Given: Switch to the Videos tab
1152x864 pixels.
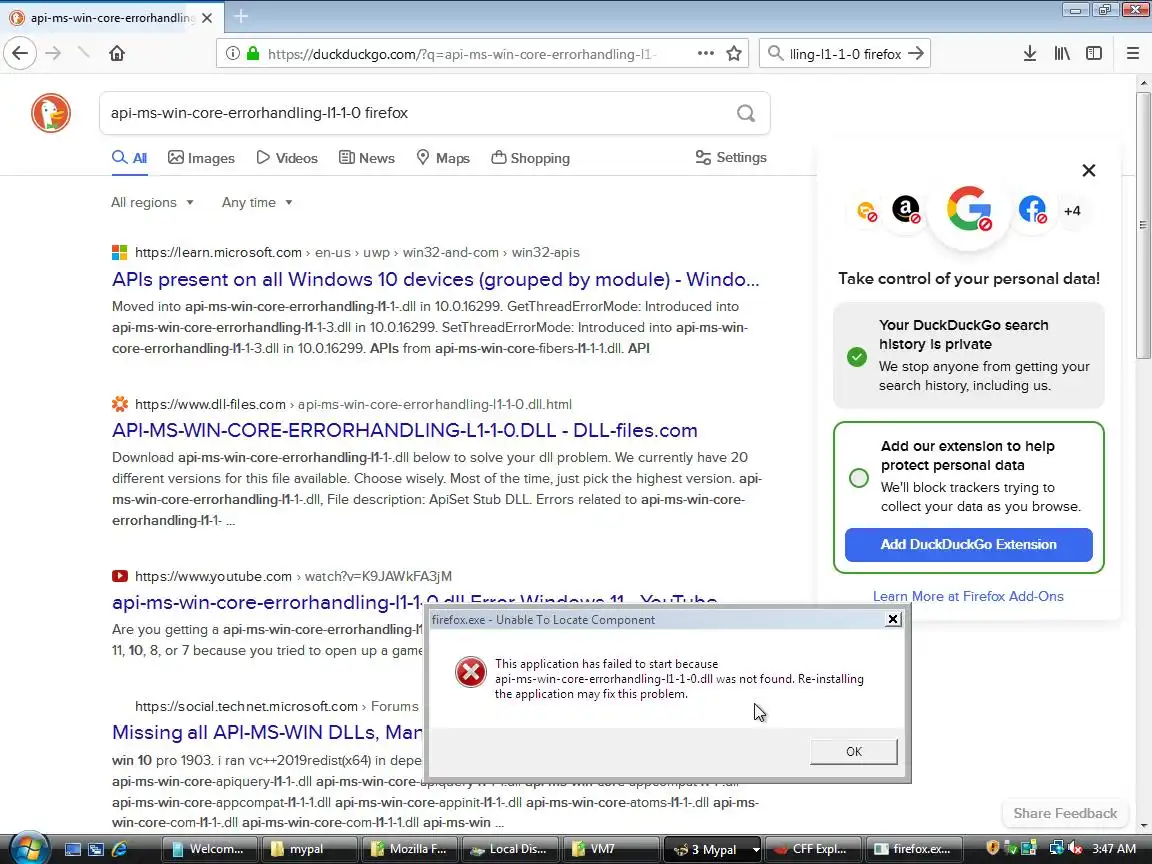Looking at the screenshot, I should 287,157.
